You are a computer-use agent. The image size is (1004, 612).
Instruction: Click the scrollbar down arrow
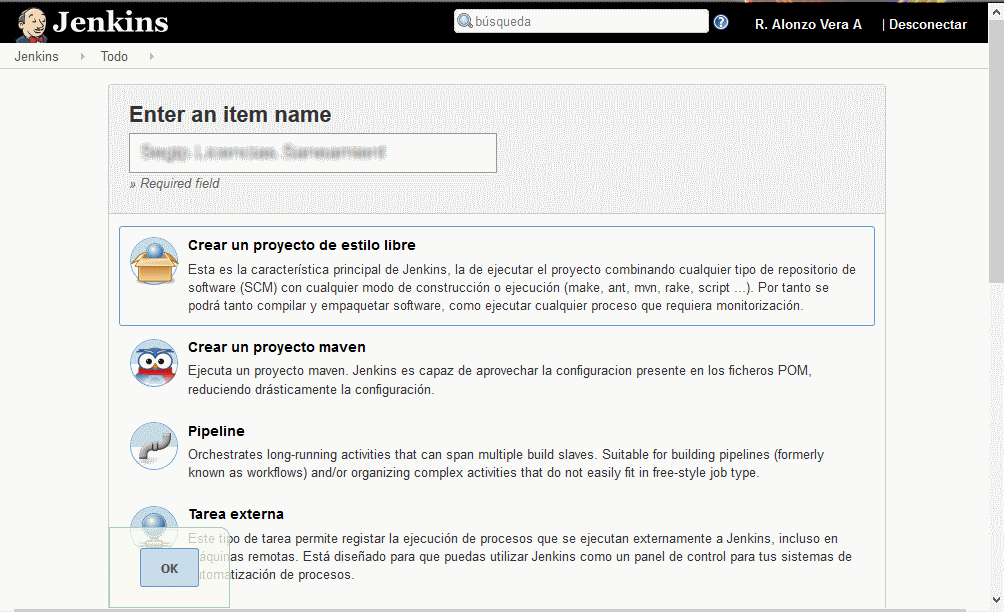[996, 600]
